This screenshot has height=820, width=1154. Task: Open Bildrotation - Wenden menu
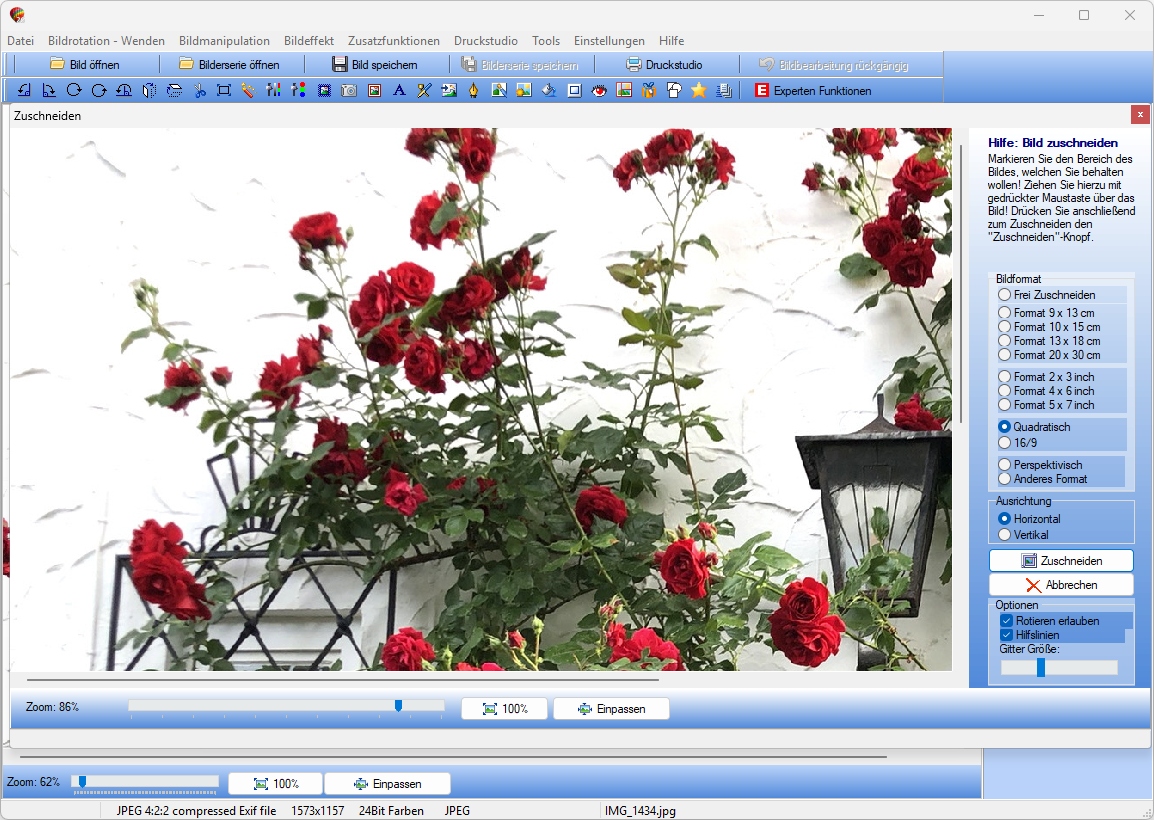(106, 40)
